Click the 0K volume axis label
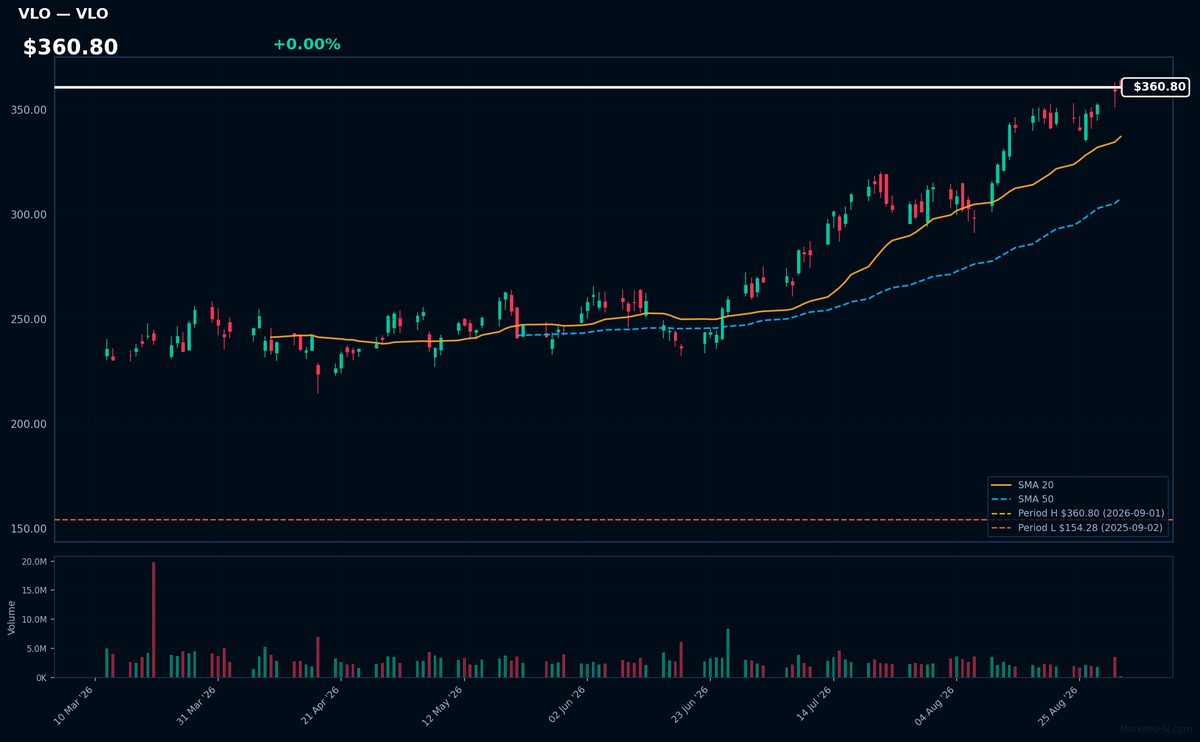The width and height of the screenshot is (1200, 742). click(41, 678)
